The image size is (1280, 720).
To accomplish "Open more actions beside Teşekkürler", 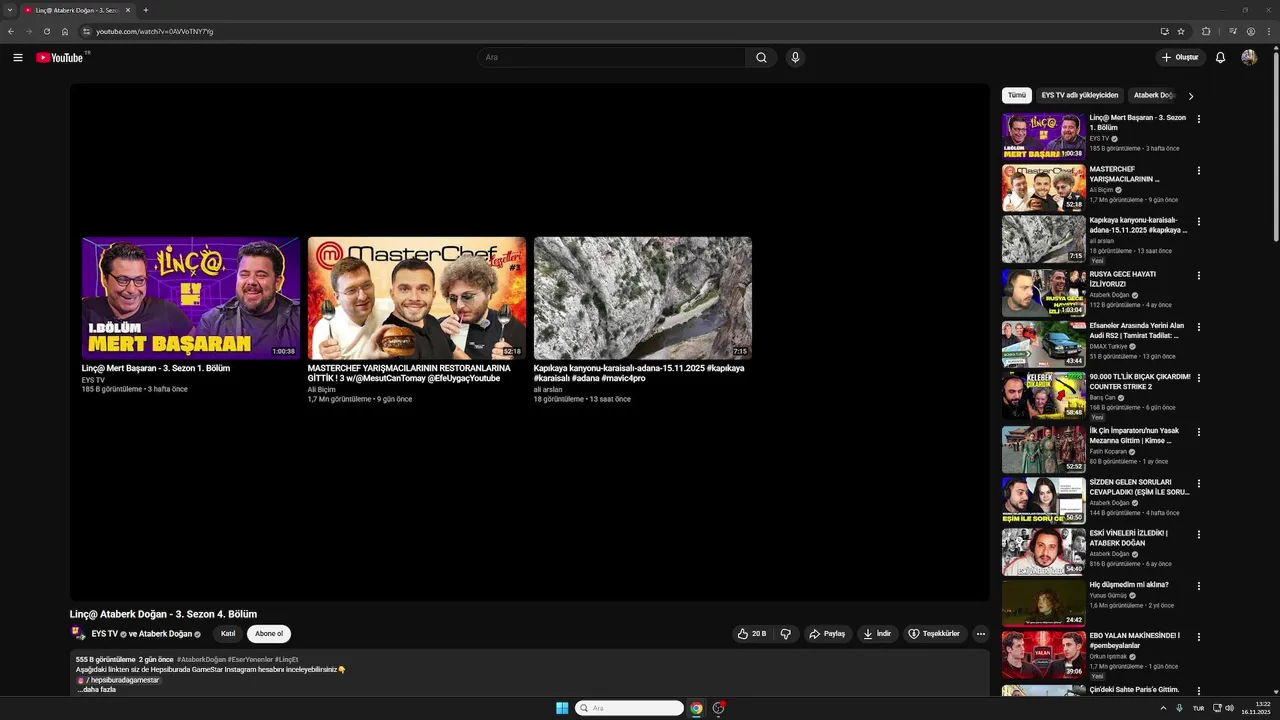I will [981, 634].
